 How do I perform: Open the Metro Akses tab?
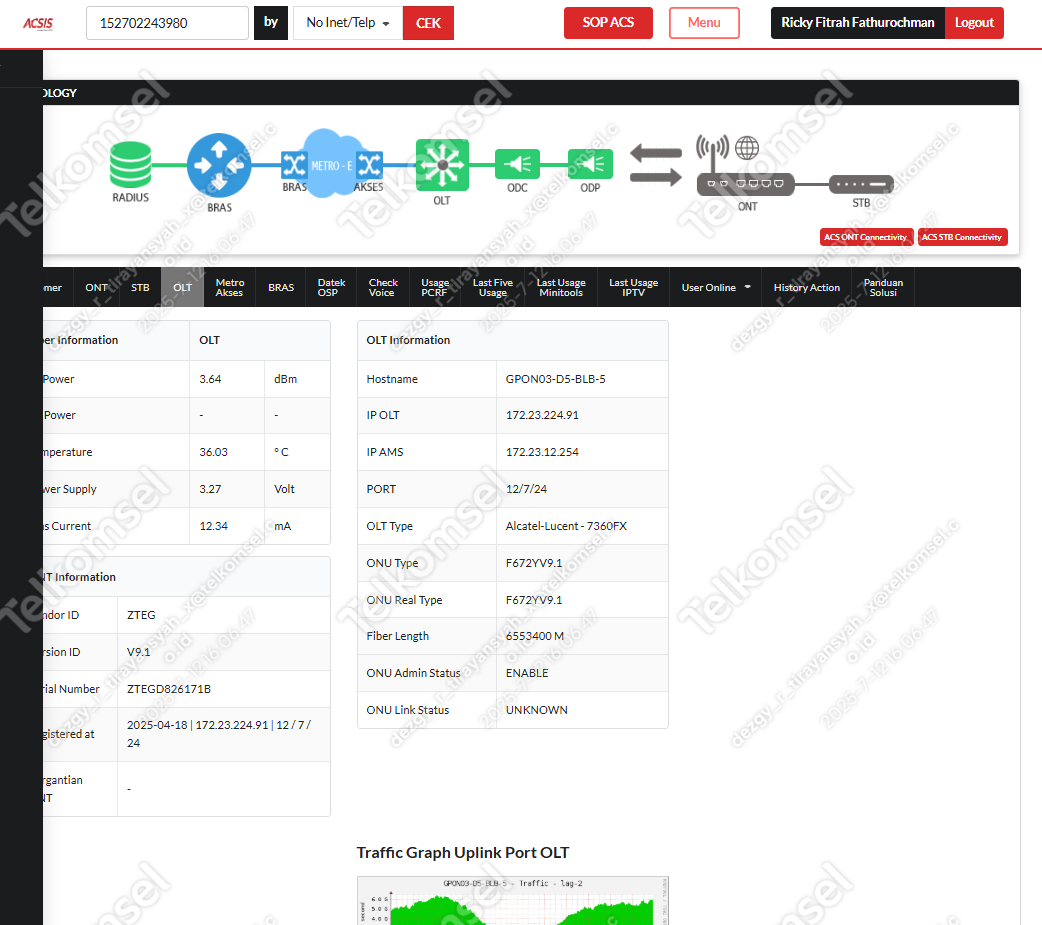click(230, 287)
